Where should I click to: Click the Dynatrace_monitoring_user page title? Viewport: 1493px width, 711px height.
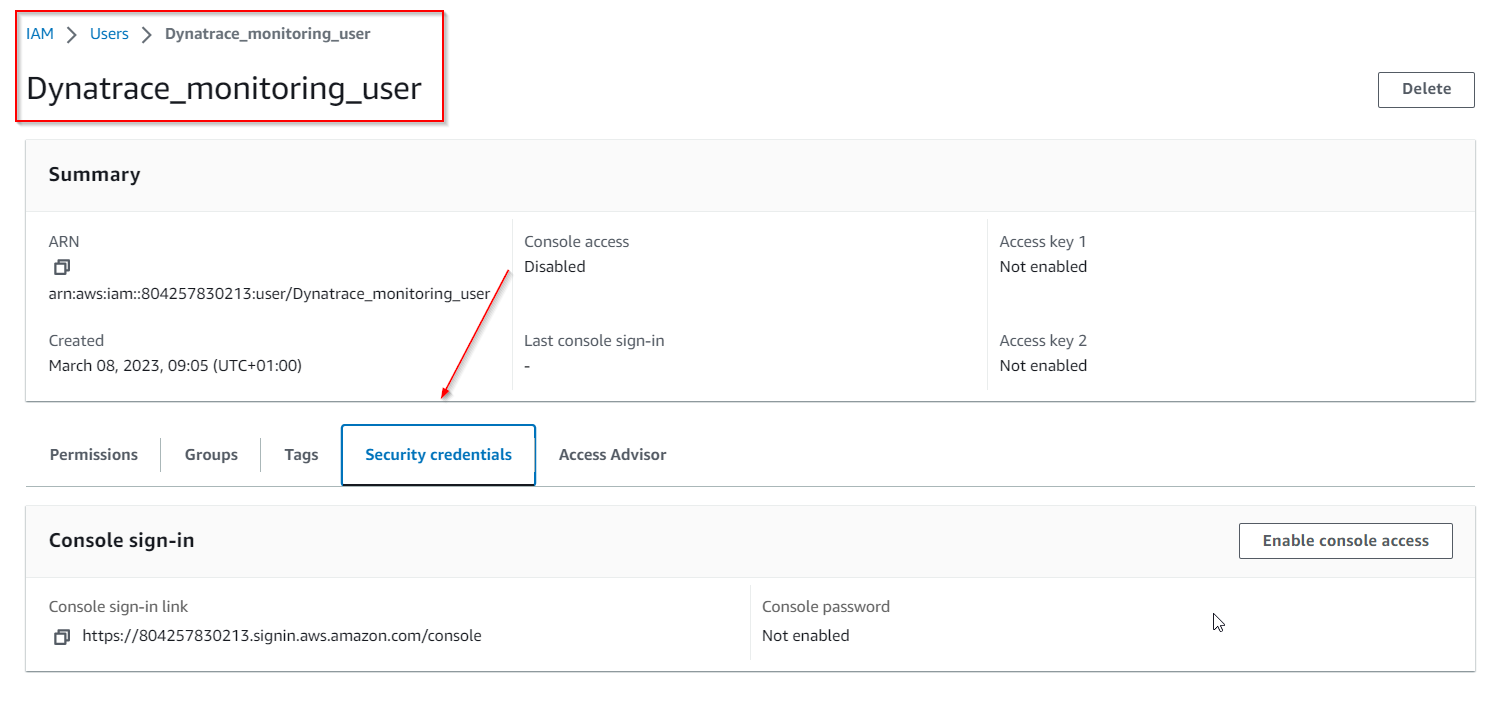[224, 88]
